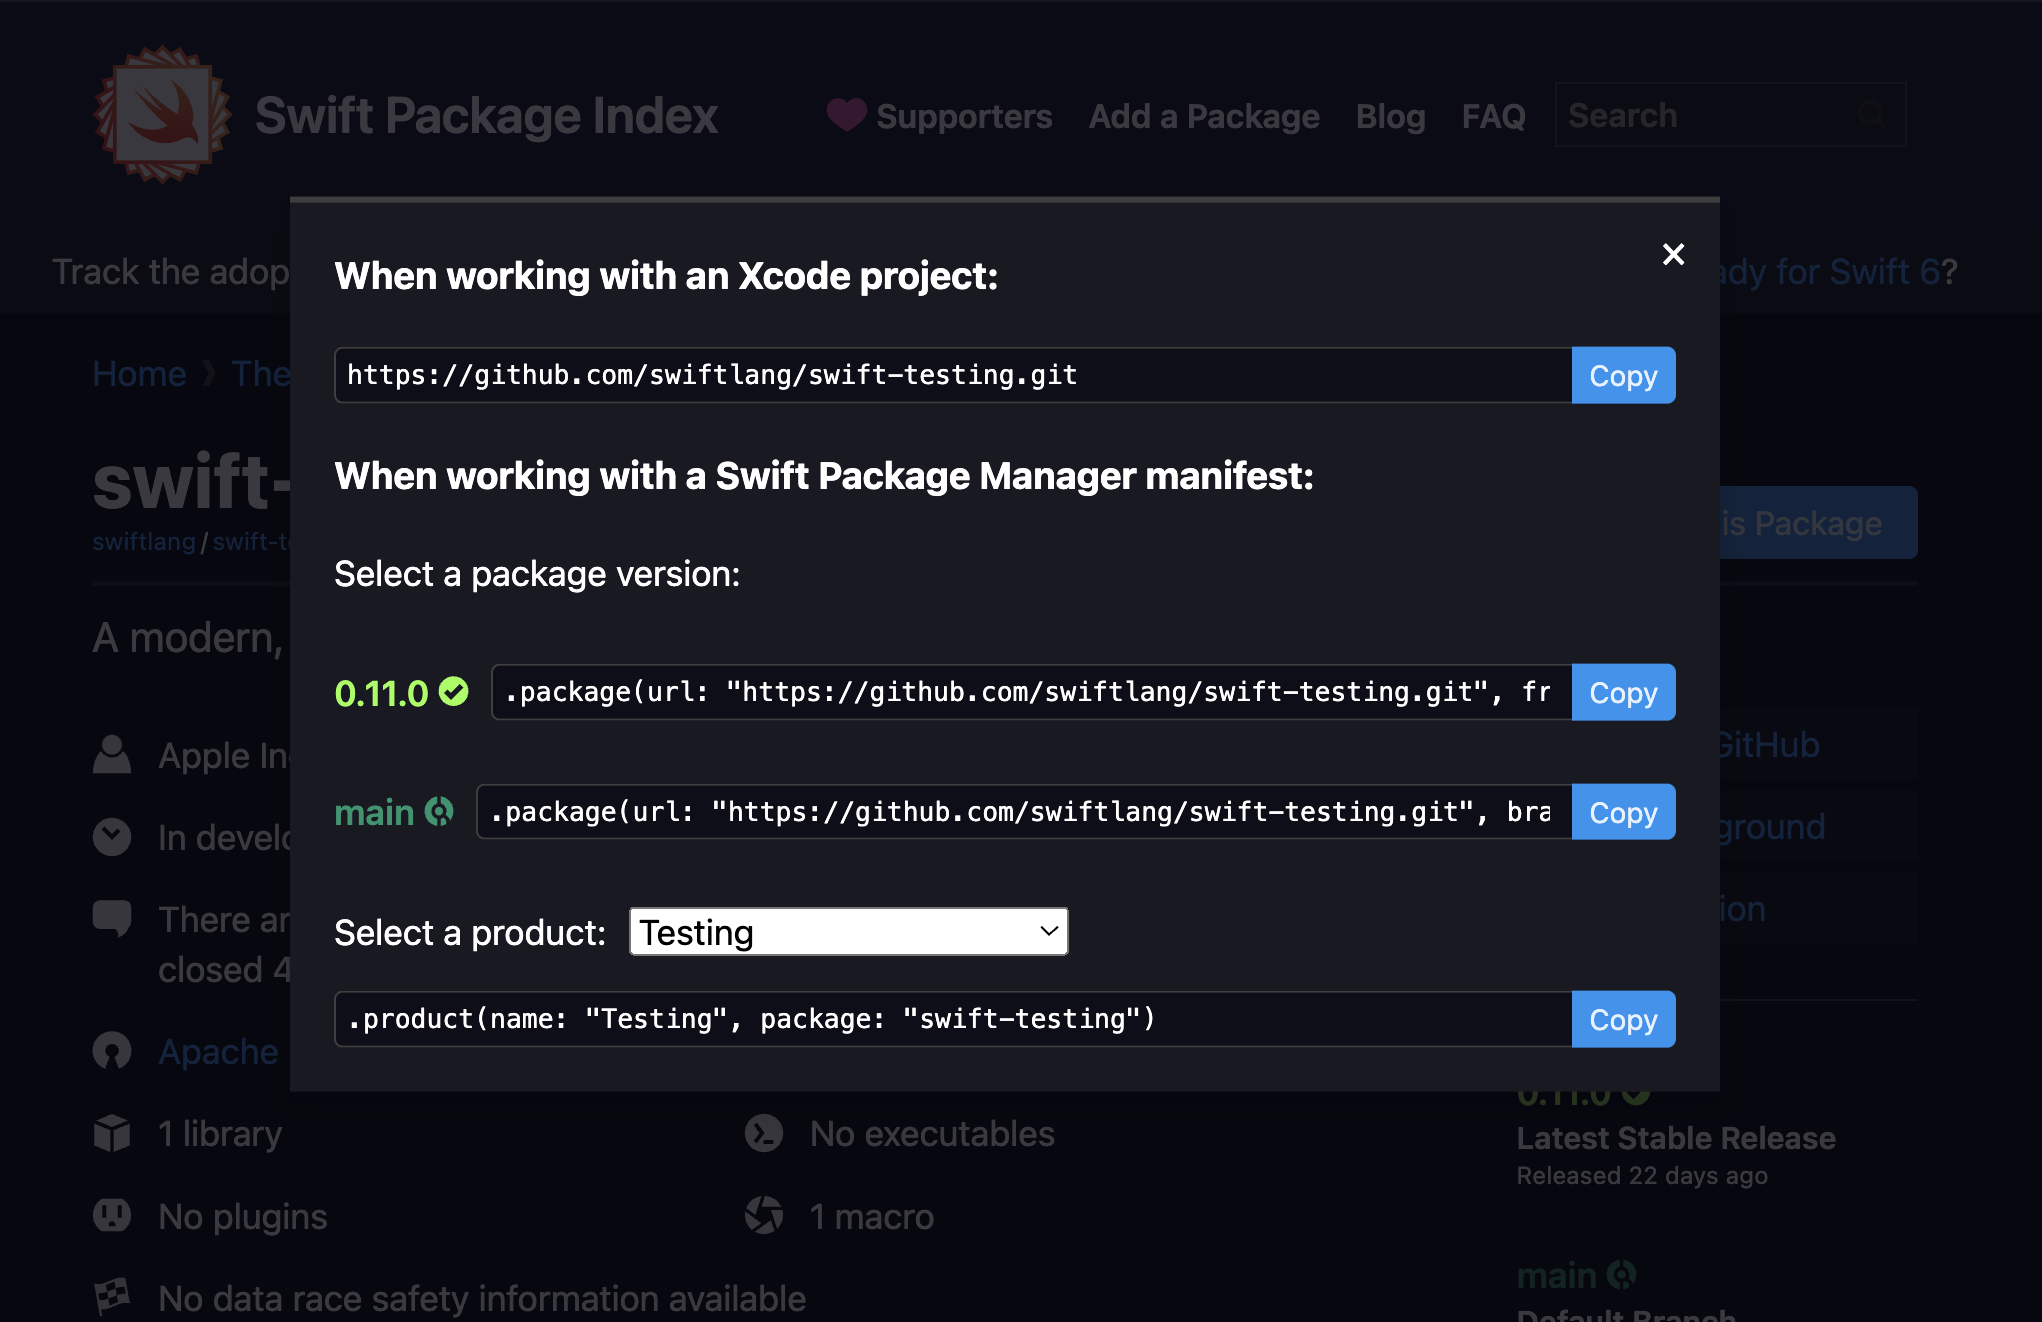Screen dimensions: 2042x1322
Task: Open the Apache license link
Action: coord(218,1052)
